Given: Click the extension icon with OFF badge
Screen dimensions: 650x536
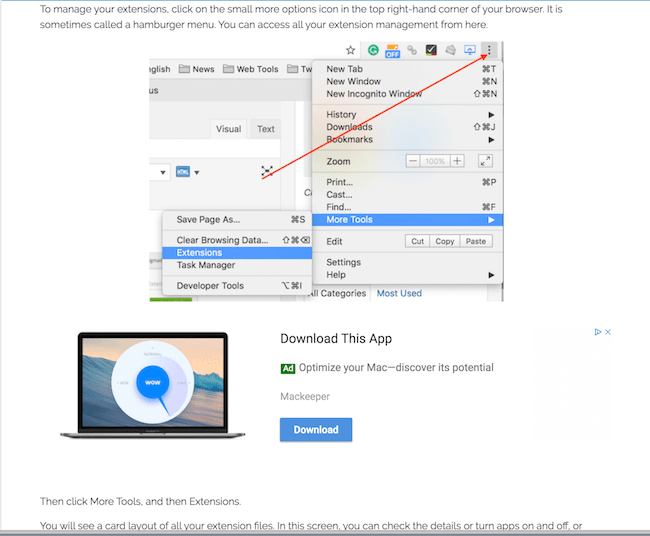Looking at the screenshot, I should 393,50.
